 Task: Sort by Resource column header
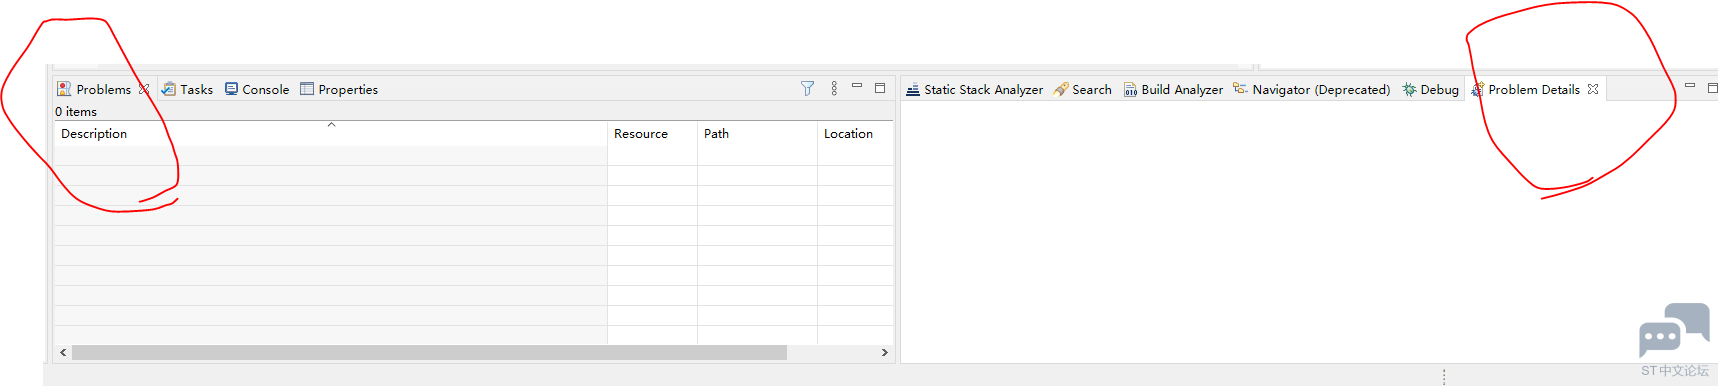click(652, 133)
